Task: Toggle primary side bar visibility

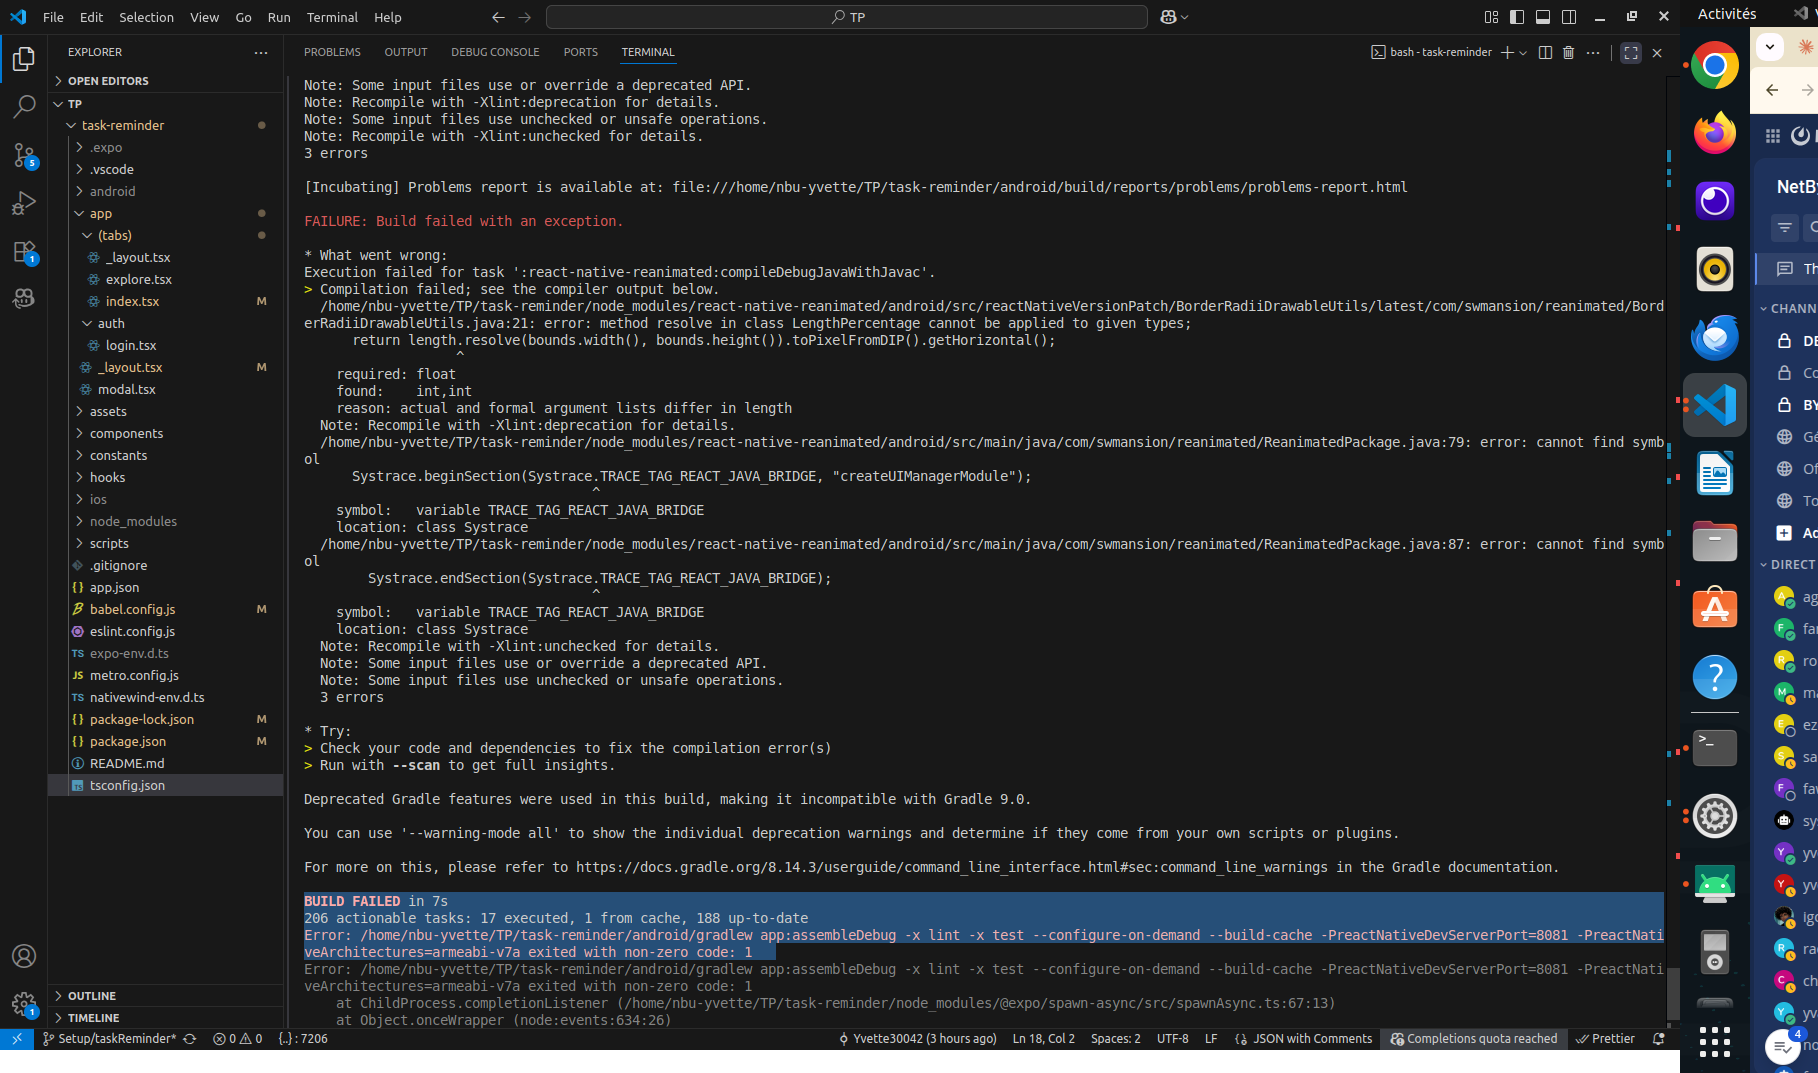Action: pyautogui.click(x=1517, y=17)
